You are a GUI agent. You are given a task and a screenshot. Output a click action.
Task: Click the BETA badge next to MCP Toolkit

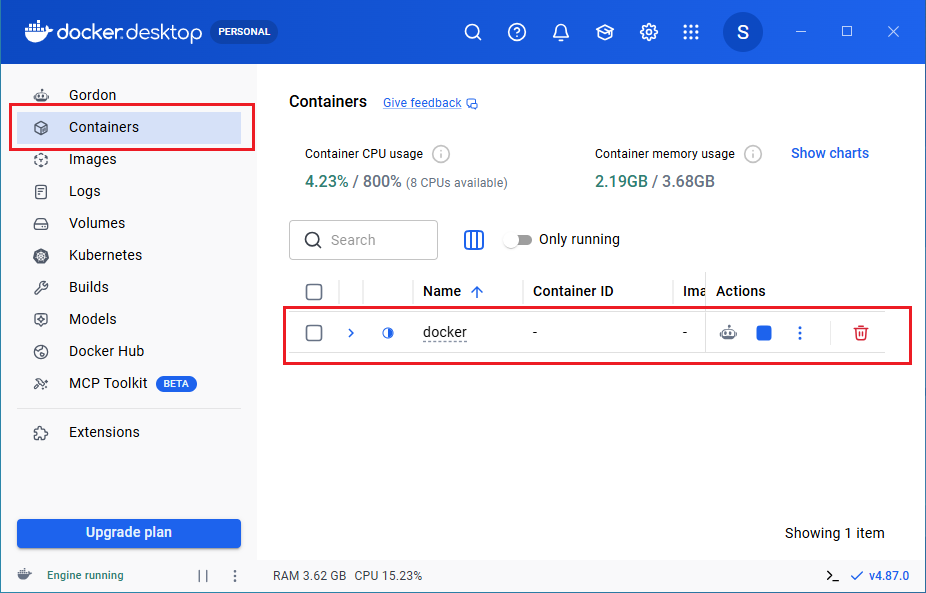[176, 384]
